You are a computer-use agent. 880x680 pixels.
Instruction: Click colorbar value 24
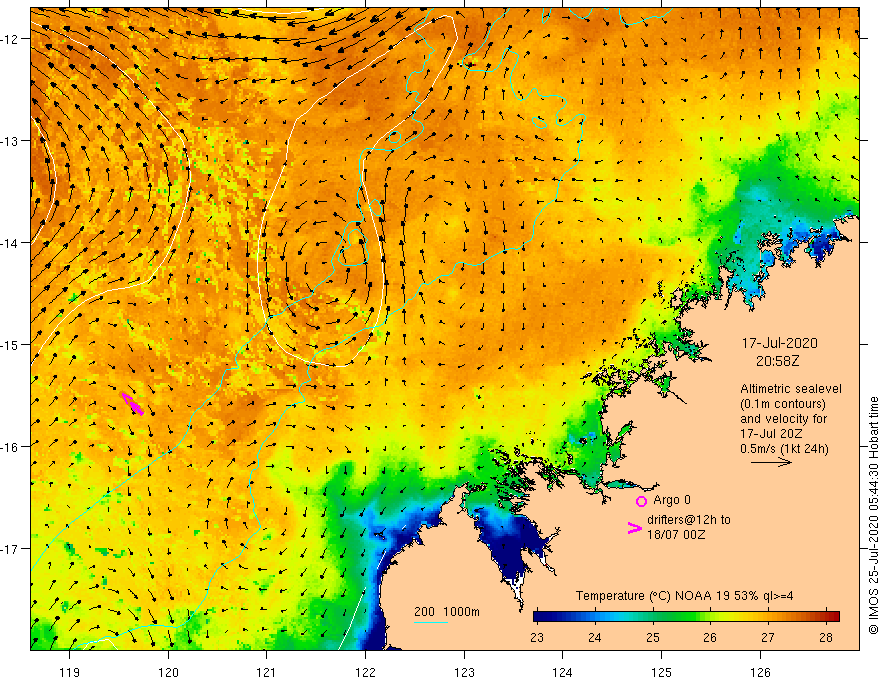[x=595, y=638]
